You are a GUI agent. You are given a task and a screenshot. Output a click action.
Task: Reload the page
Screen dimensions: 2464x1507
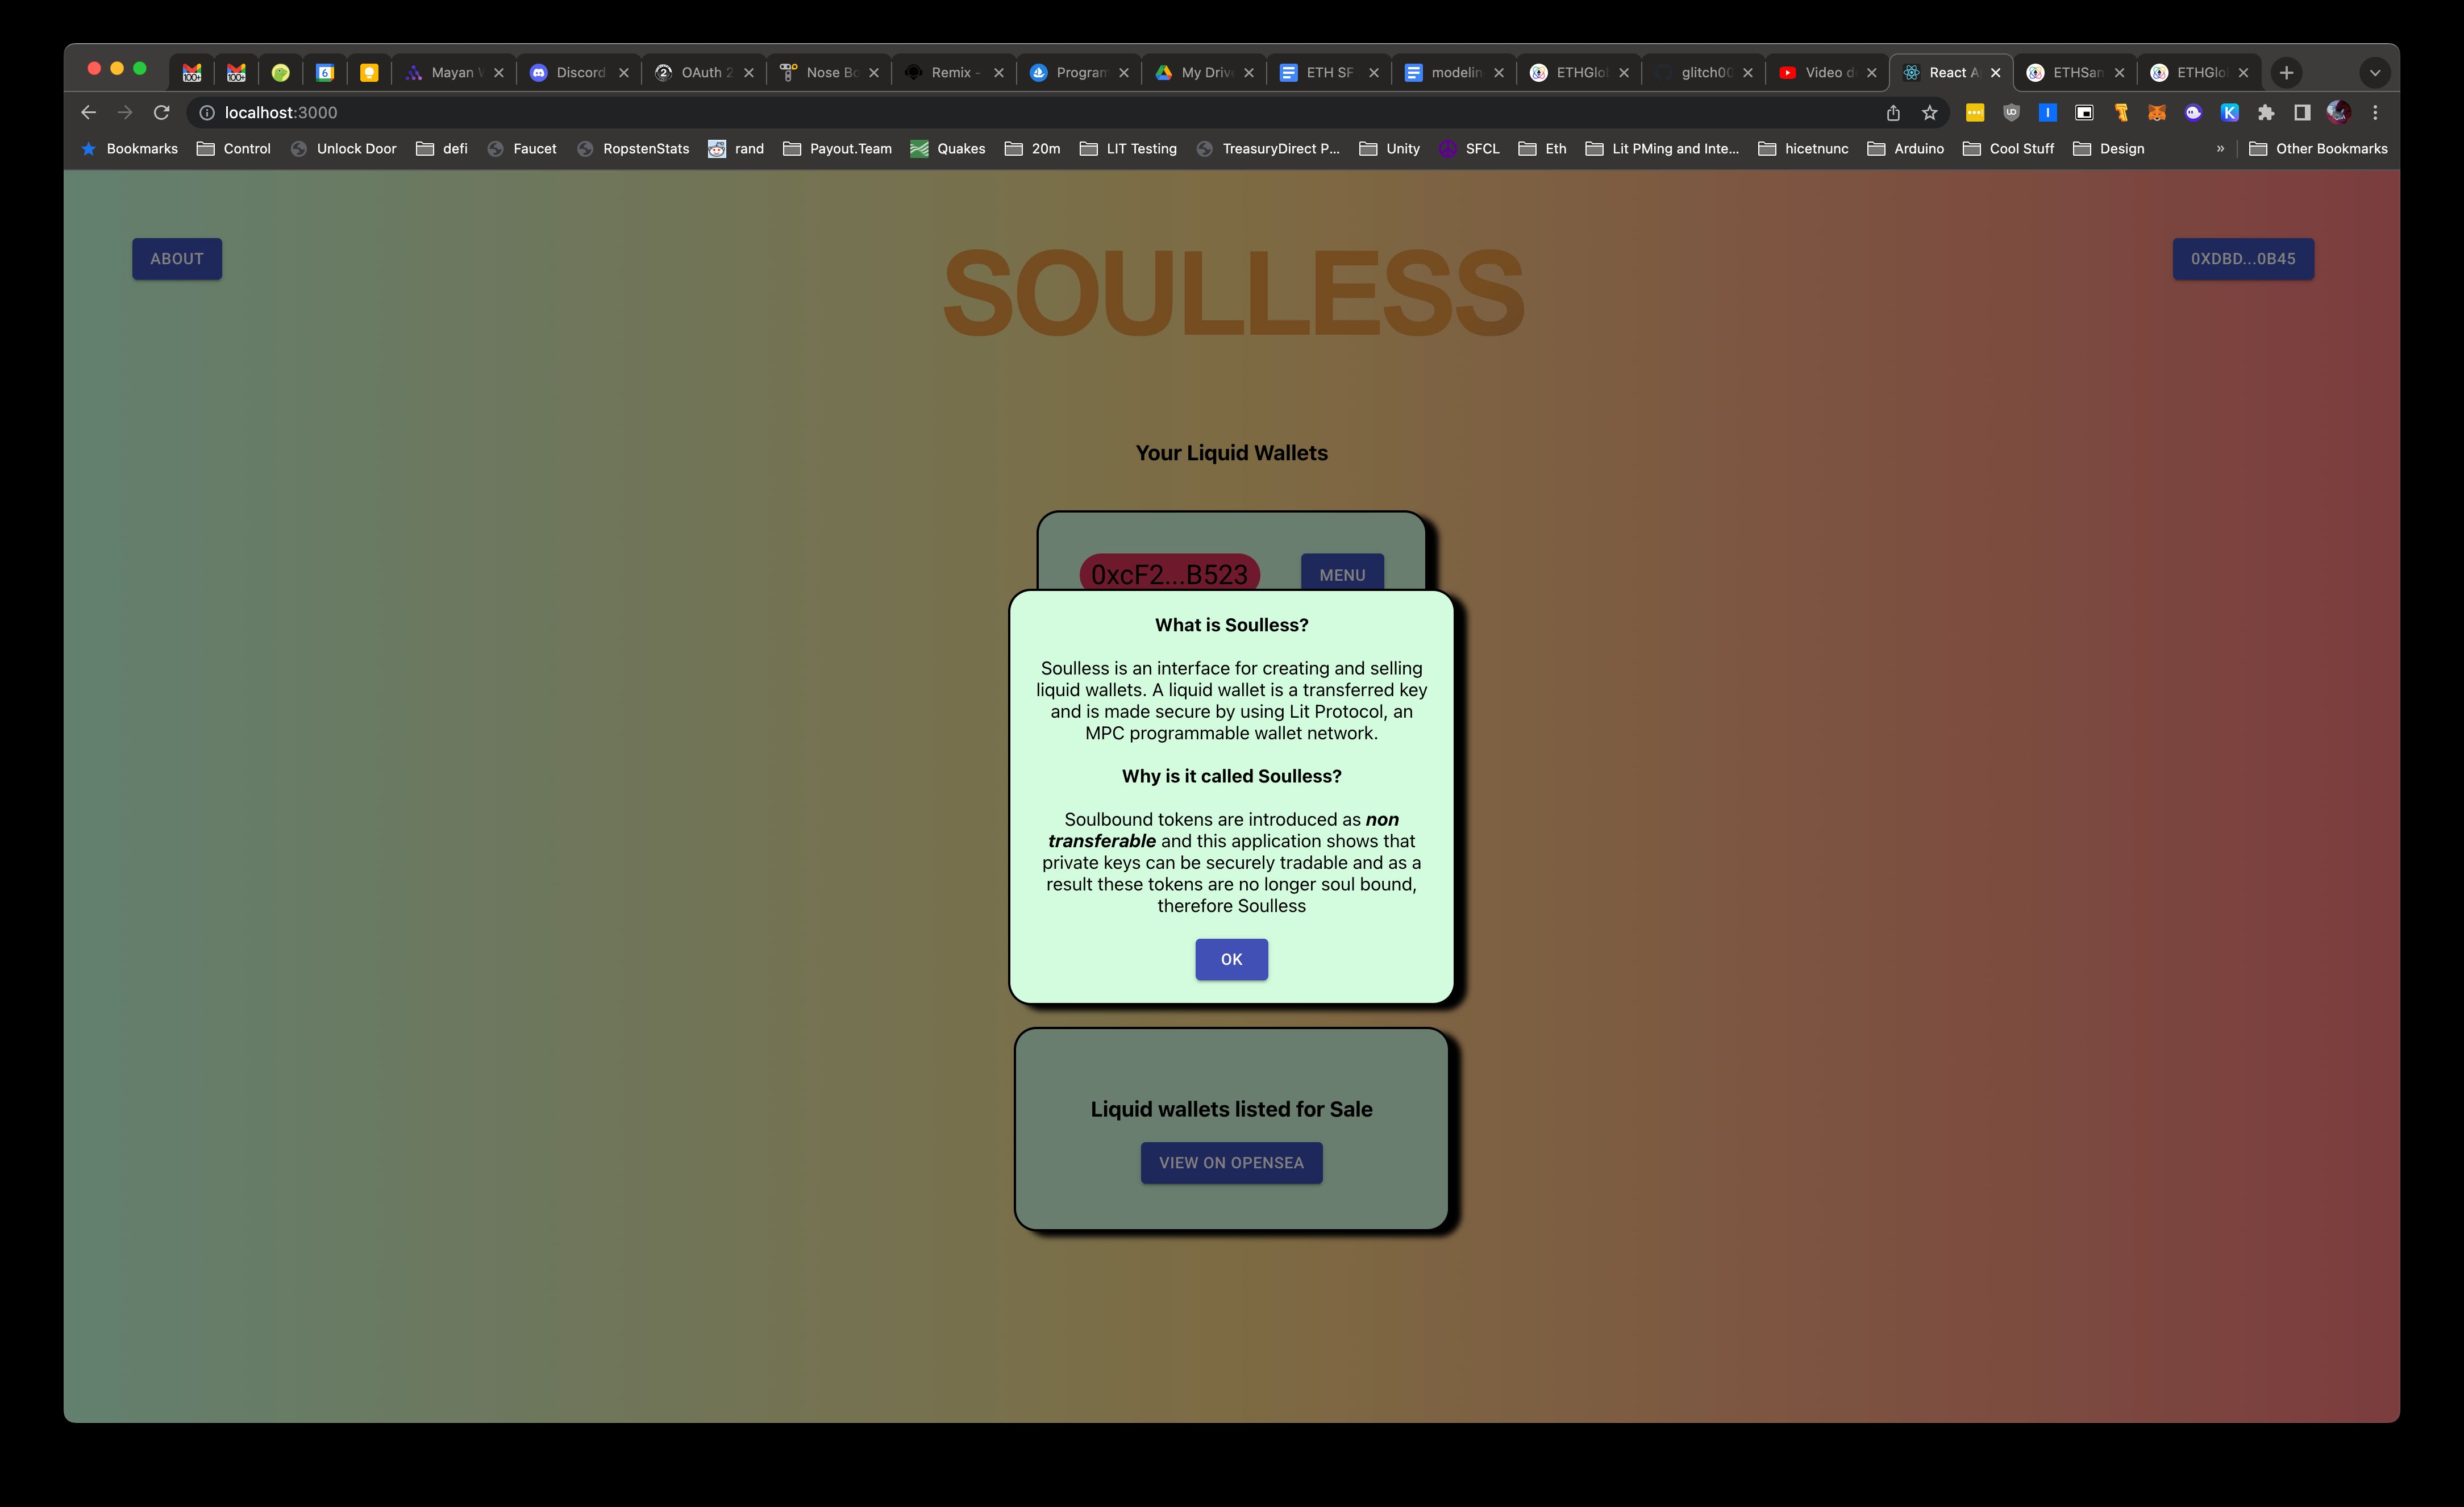(161, 113)
